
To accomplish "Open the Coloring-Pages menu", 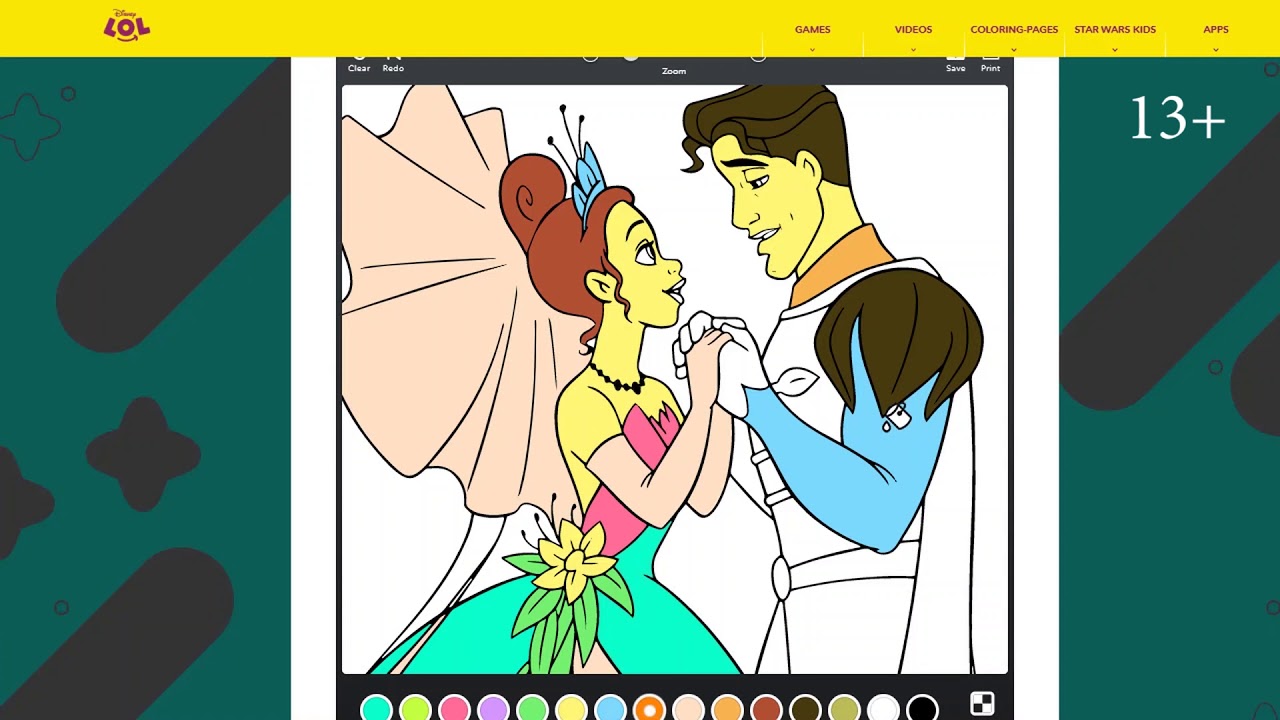I will click(1014, 29).
